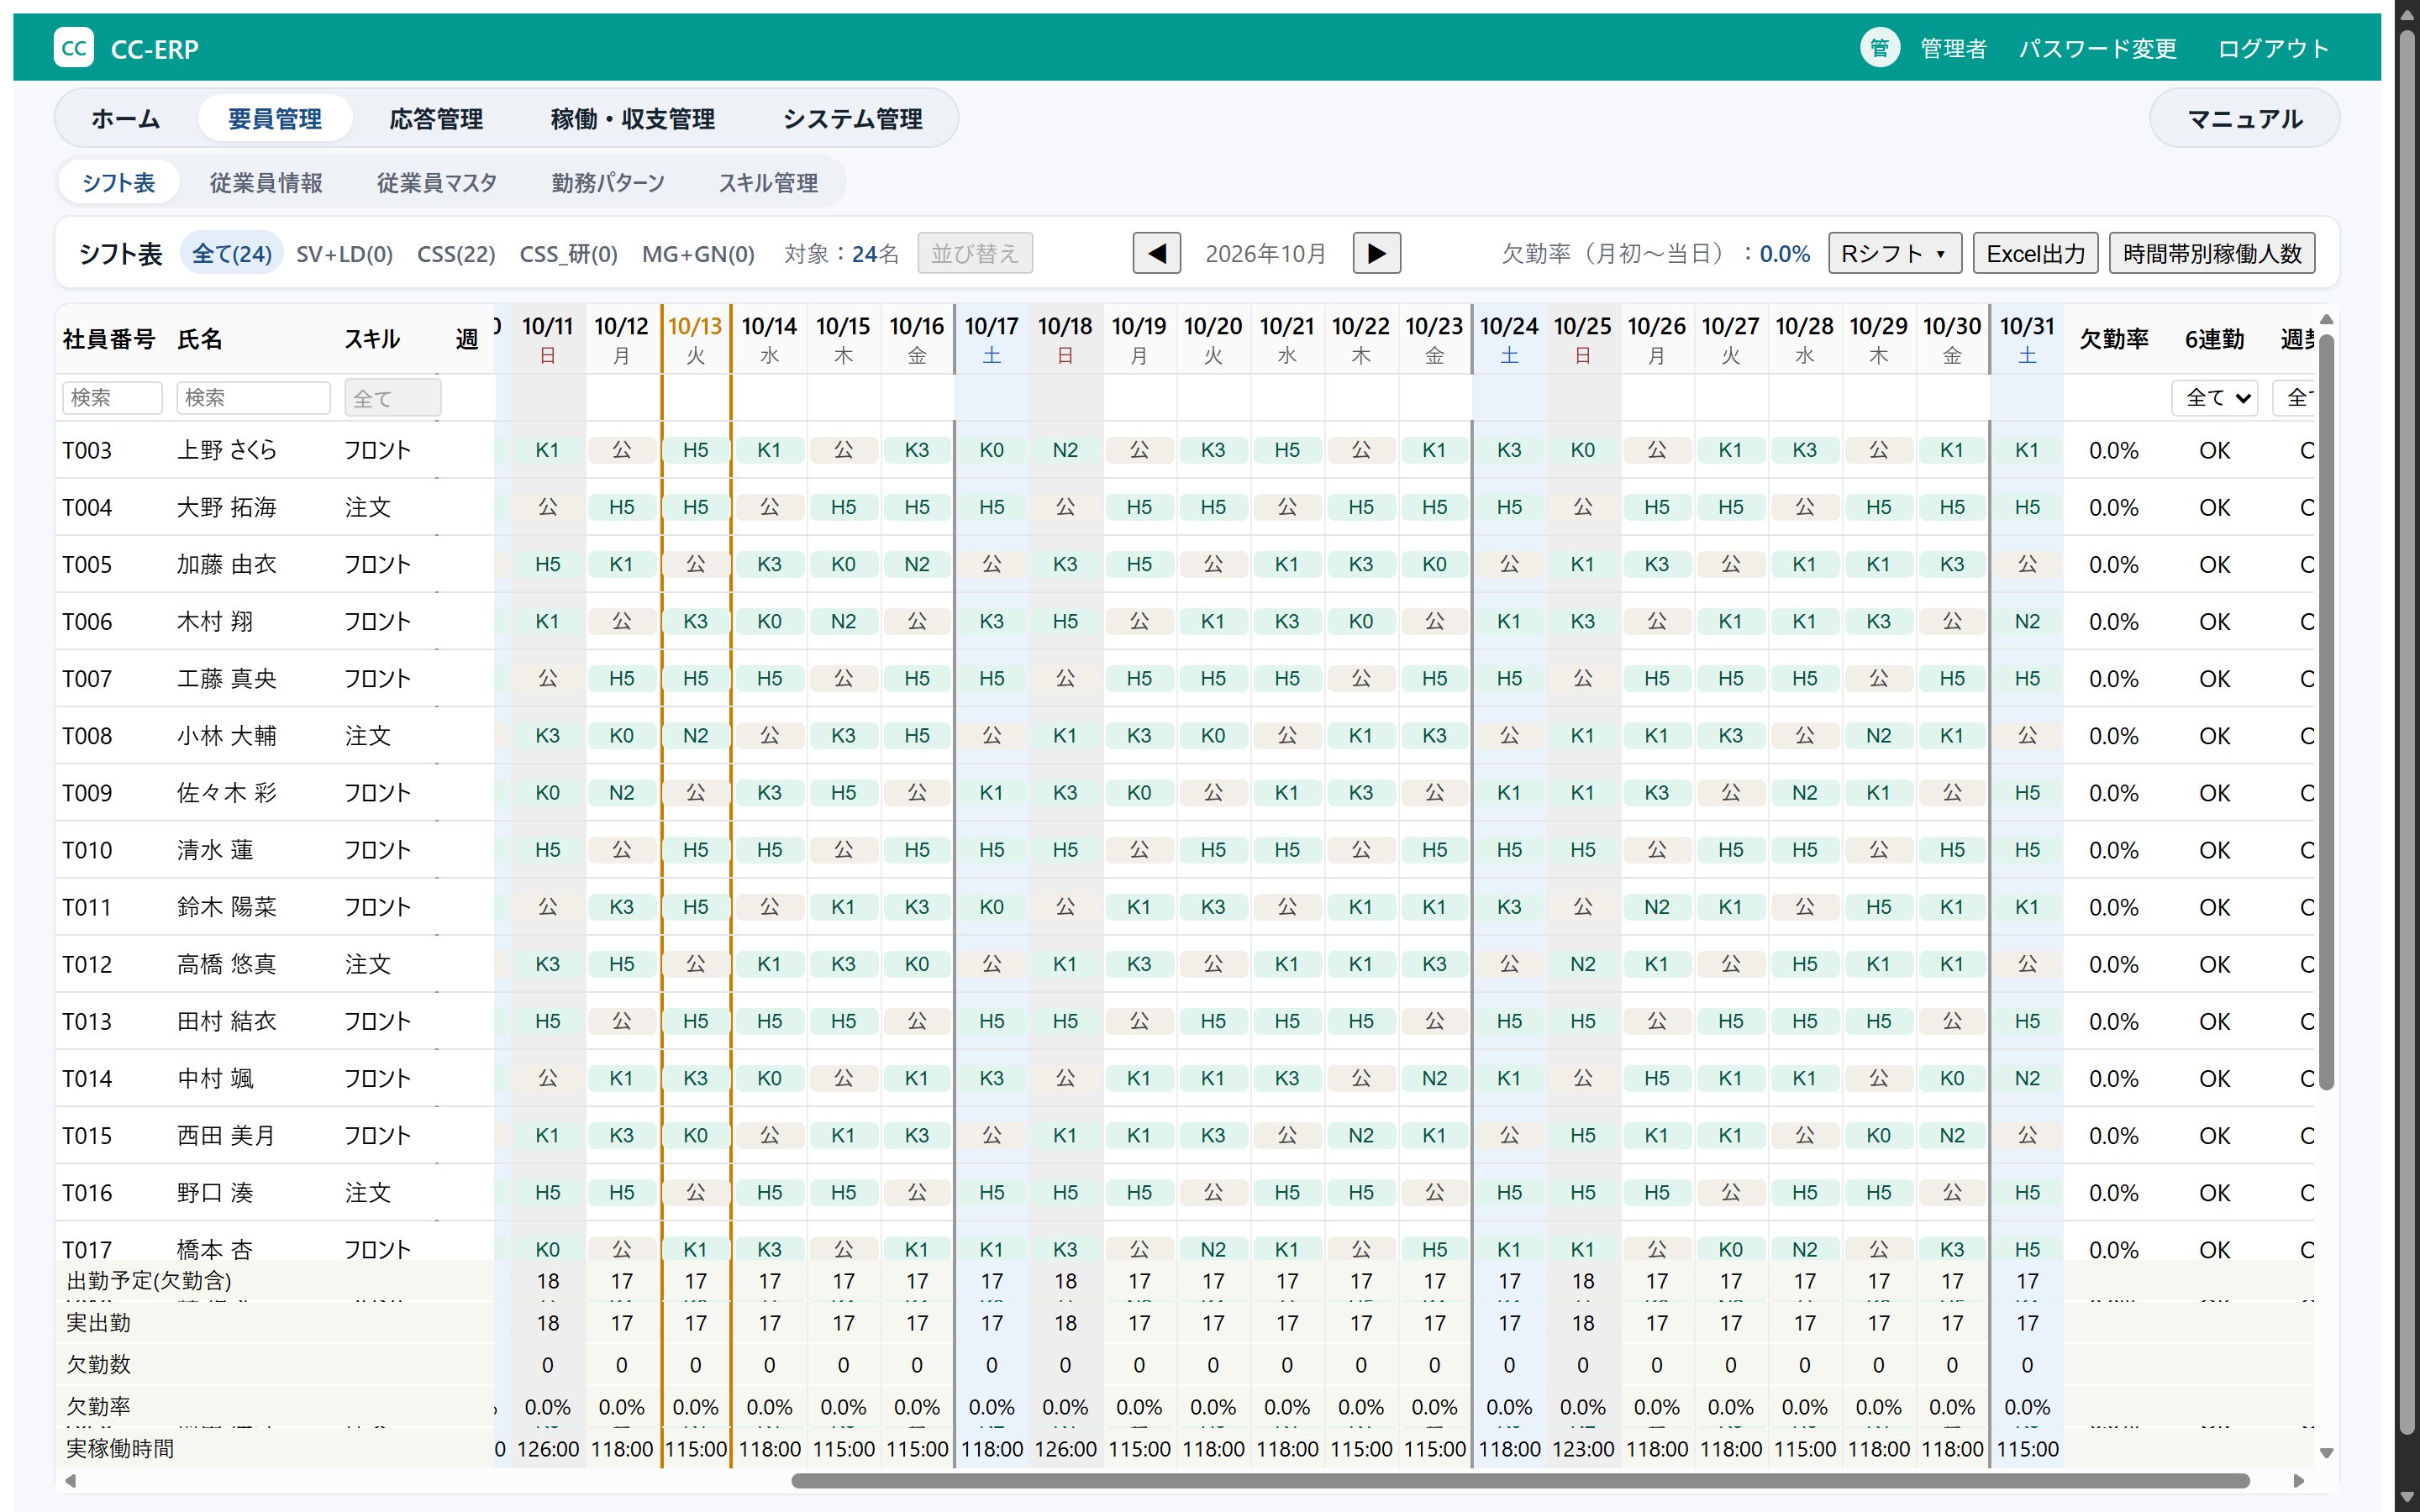The width and height of the screenshot is (2420, 1512).
Task: Click table scroll-down arrow
Action: tap(2326, 1453)
